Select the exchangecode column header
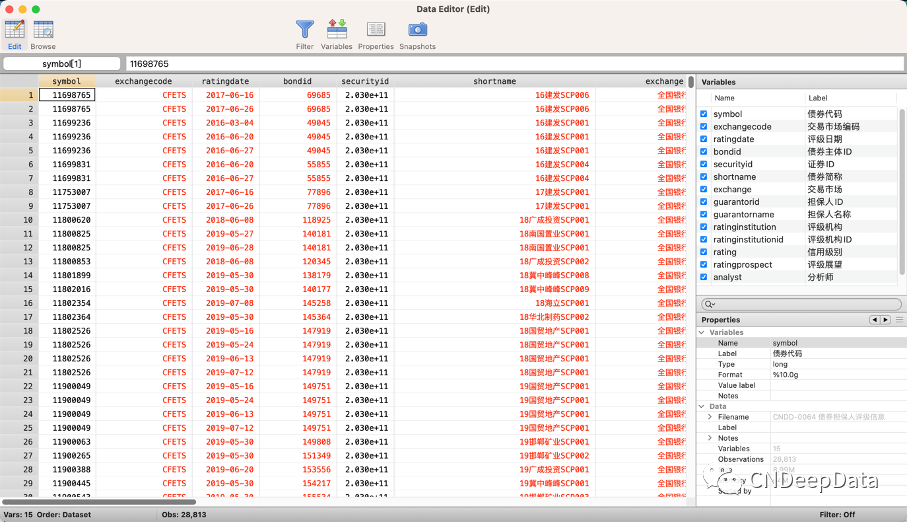908x522 pixels. pos(143,81)
